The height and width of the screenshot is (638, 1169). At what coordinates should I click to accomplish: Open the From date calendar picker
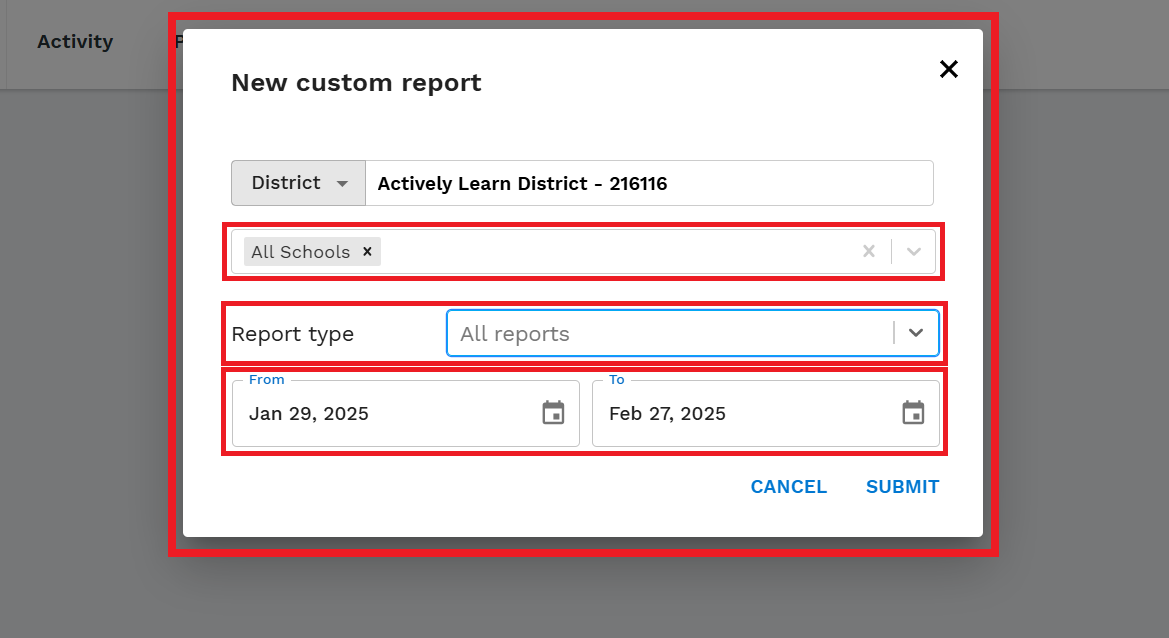coord(553,413)
